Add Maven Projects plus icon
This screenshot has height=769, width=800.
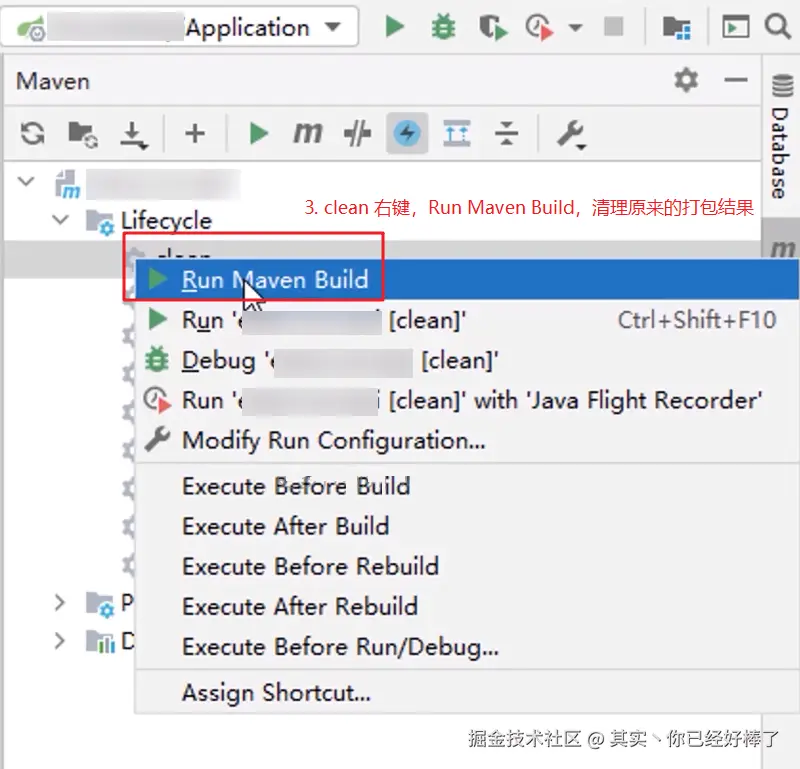point(195,134)
